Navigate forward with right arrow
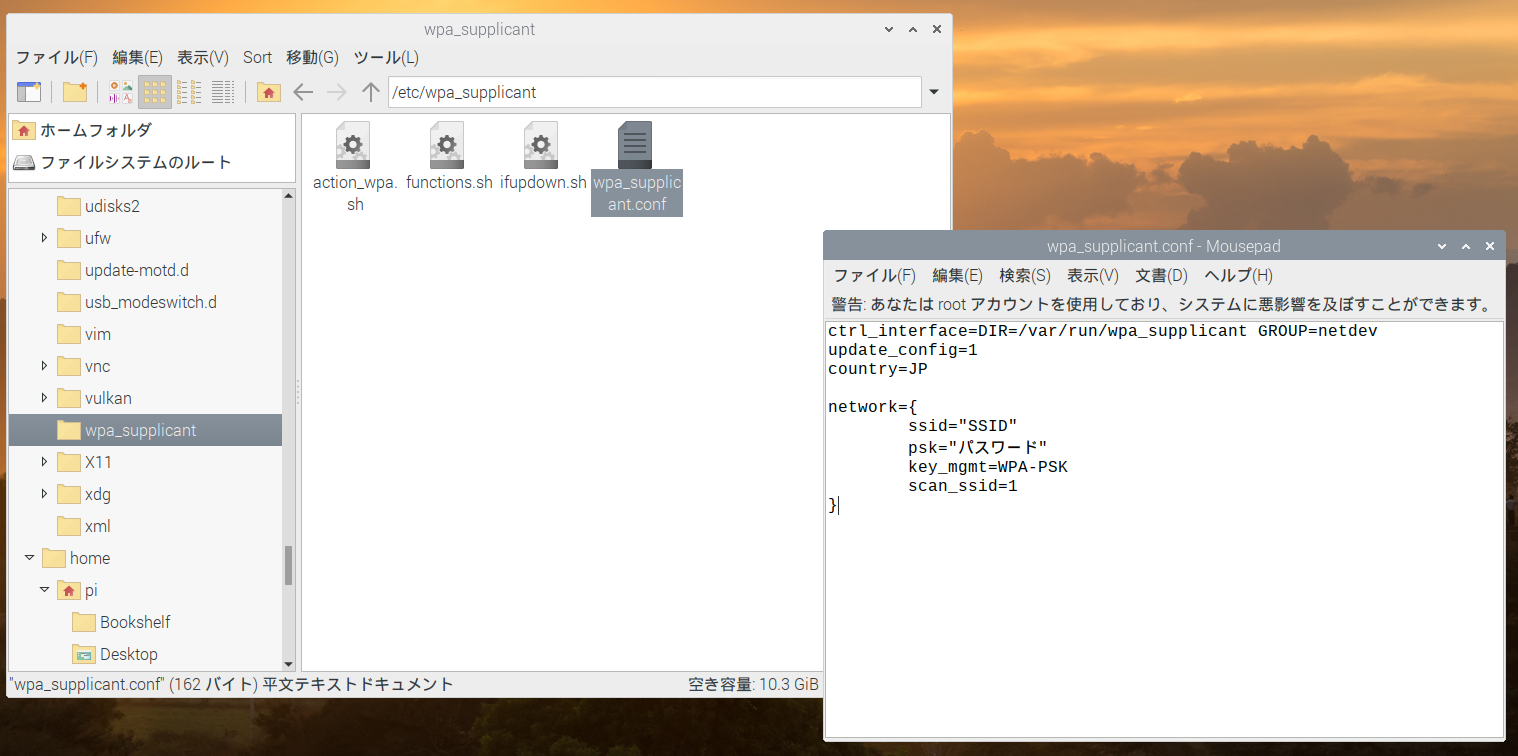The width and height of the screenshot is (1518, 756). click(x=337, y=92)
